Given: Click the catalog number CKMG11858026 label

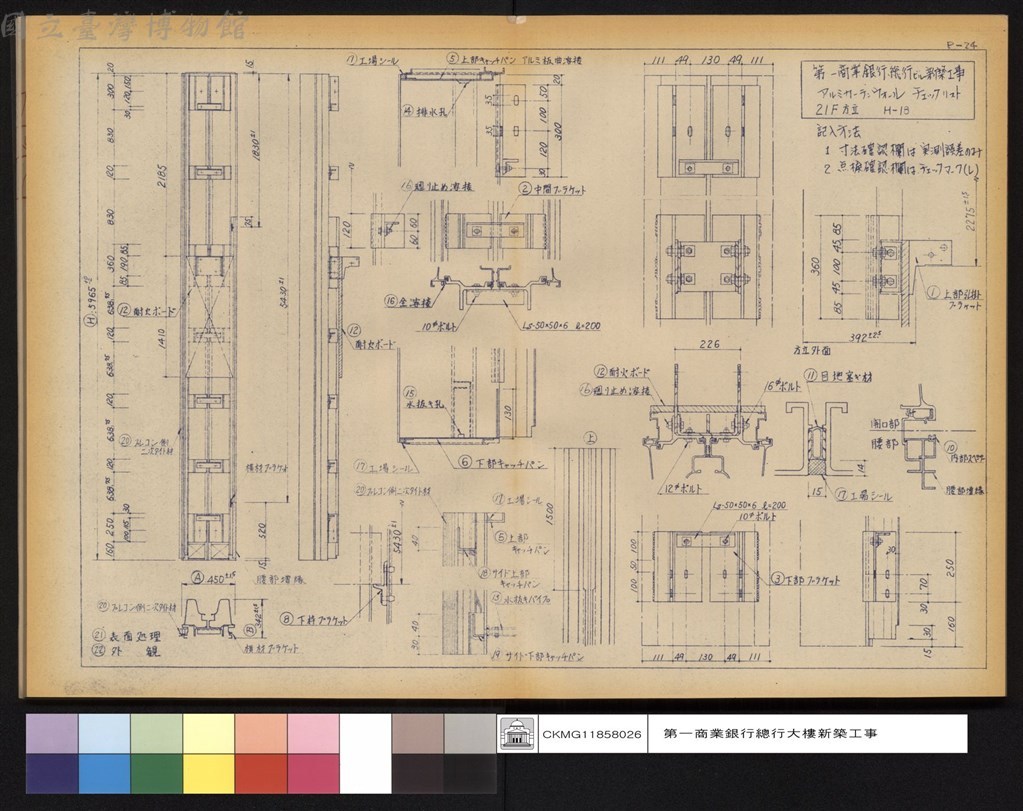Looking at the screenshot, I should click(x=592, y=734).
